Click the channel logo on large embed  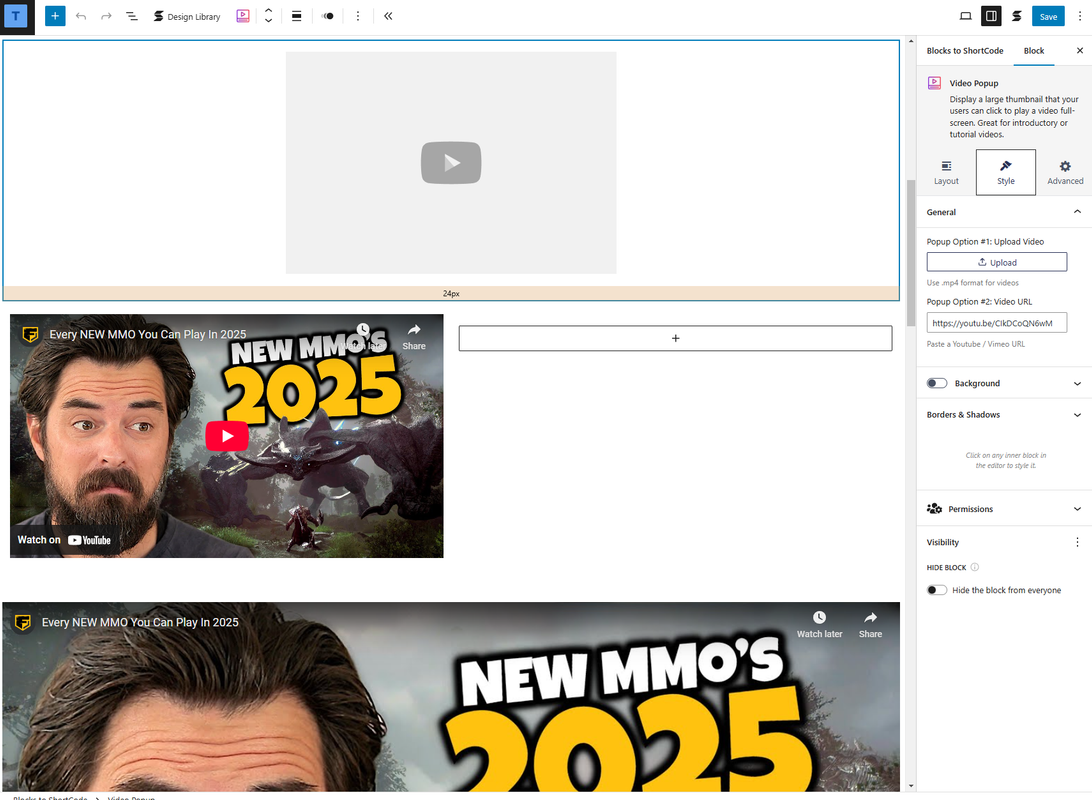click(22, 622)
